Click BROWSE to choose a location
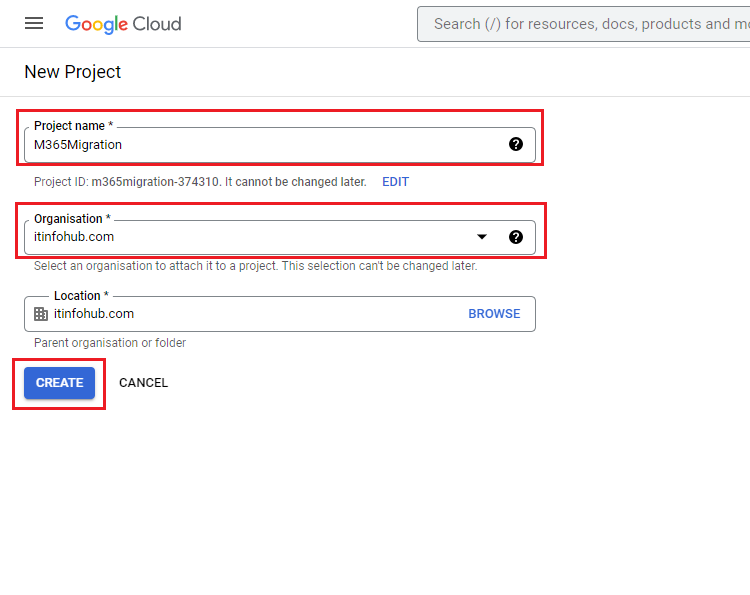 click(x=494, y=314)
